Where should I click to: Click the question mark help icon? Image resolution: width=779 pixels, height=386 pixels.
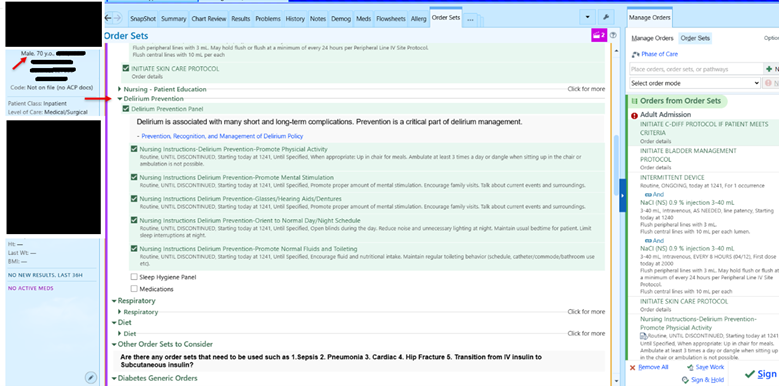point(613,35)
